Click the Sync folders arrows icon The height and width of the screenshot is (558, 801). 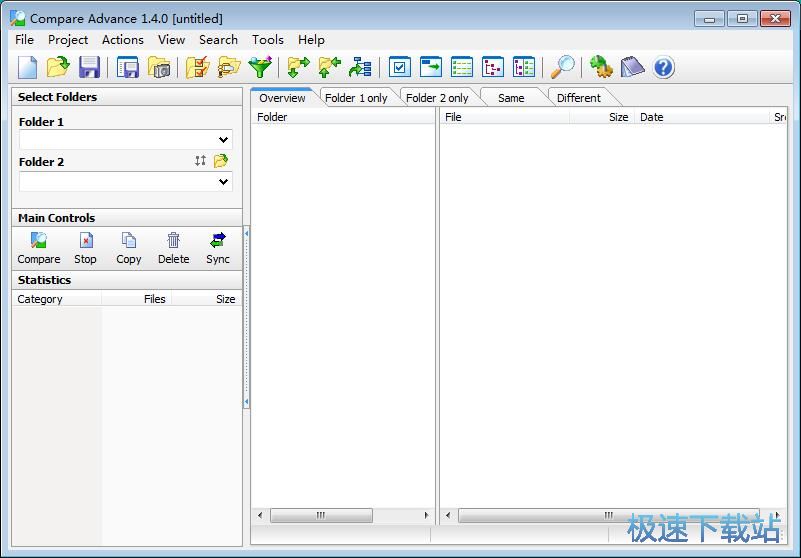pos(217,247)
